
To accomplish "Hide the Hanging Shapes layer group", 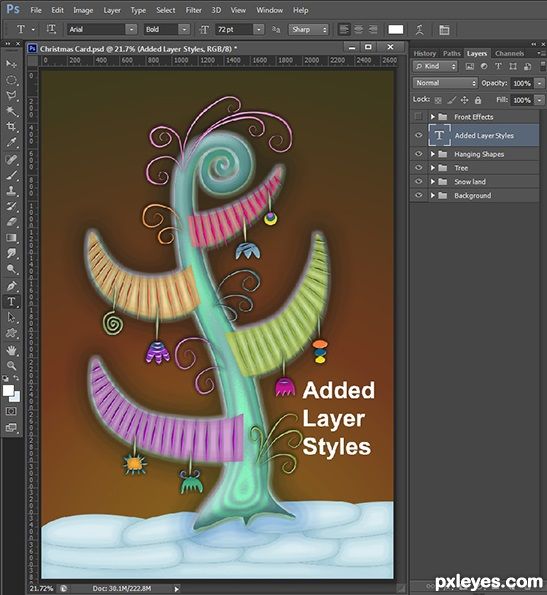I will [x=418, y=154].
